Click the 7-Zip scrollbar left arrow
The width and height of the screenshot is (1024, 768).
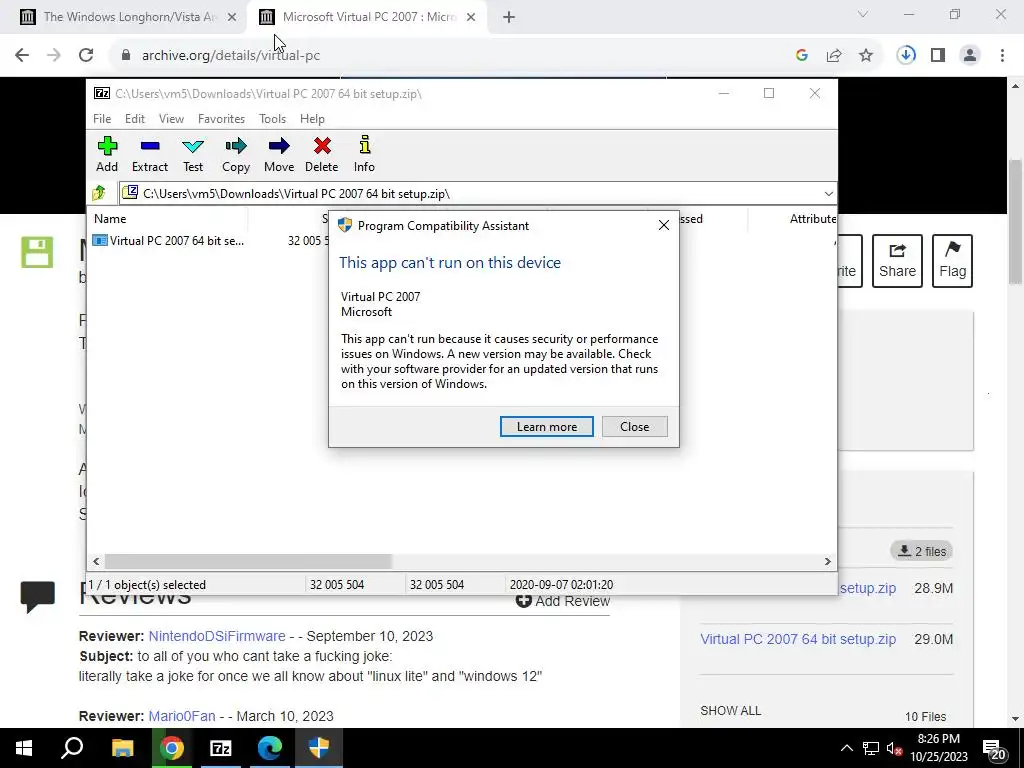(97, 561)
